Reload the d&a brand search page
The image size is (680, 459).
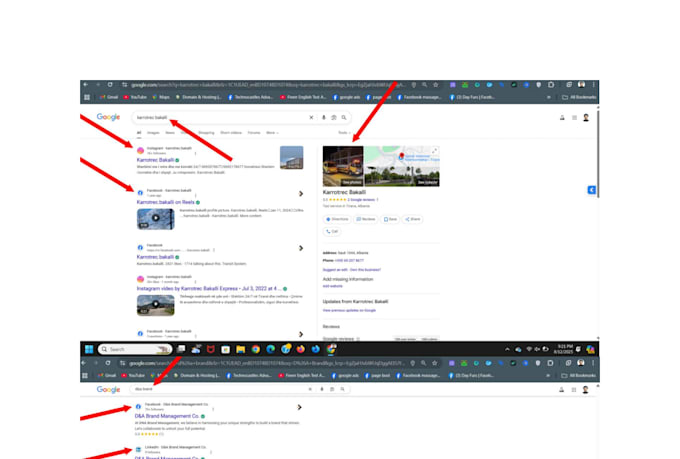coord(108,363)
